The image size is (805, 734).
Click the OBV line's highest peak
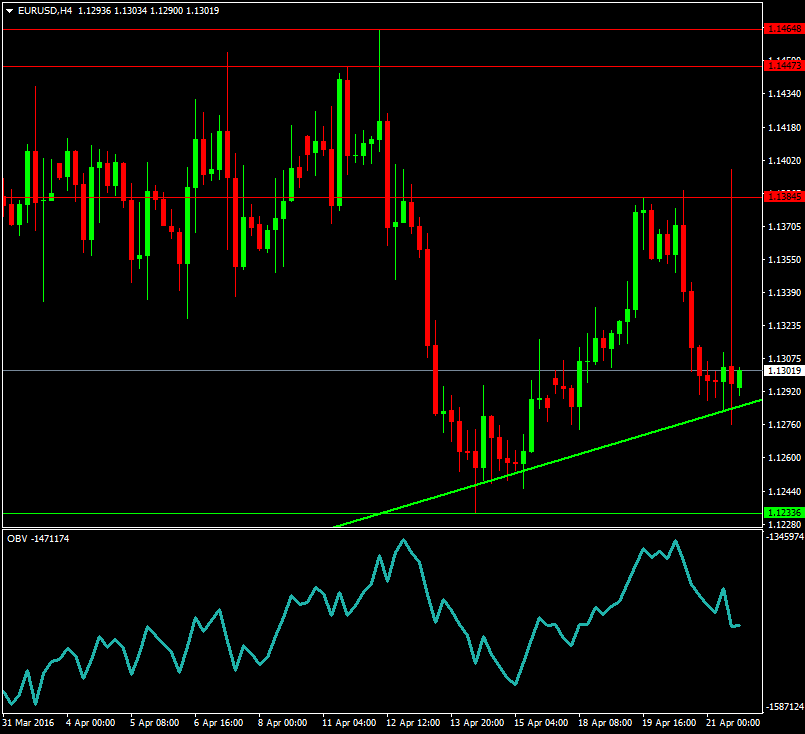pyautogui.click(x=404, y=541)
